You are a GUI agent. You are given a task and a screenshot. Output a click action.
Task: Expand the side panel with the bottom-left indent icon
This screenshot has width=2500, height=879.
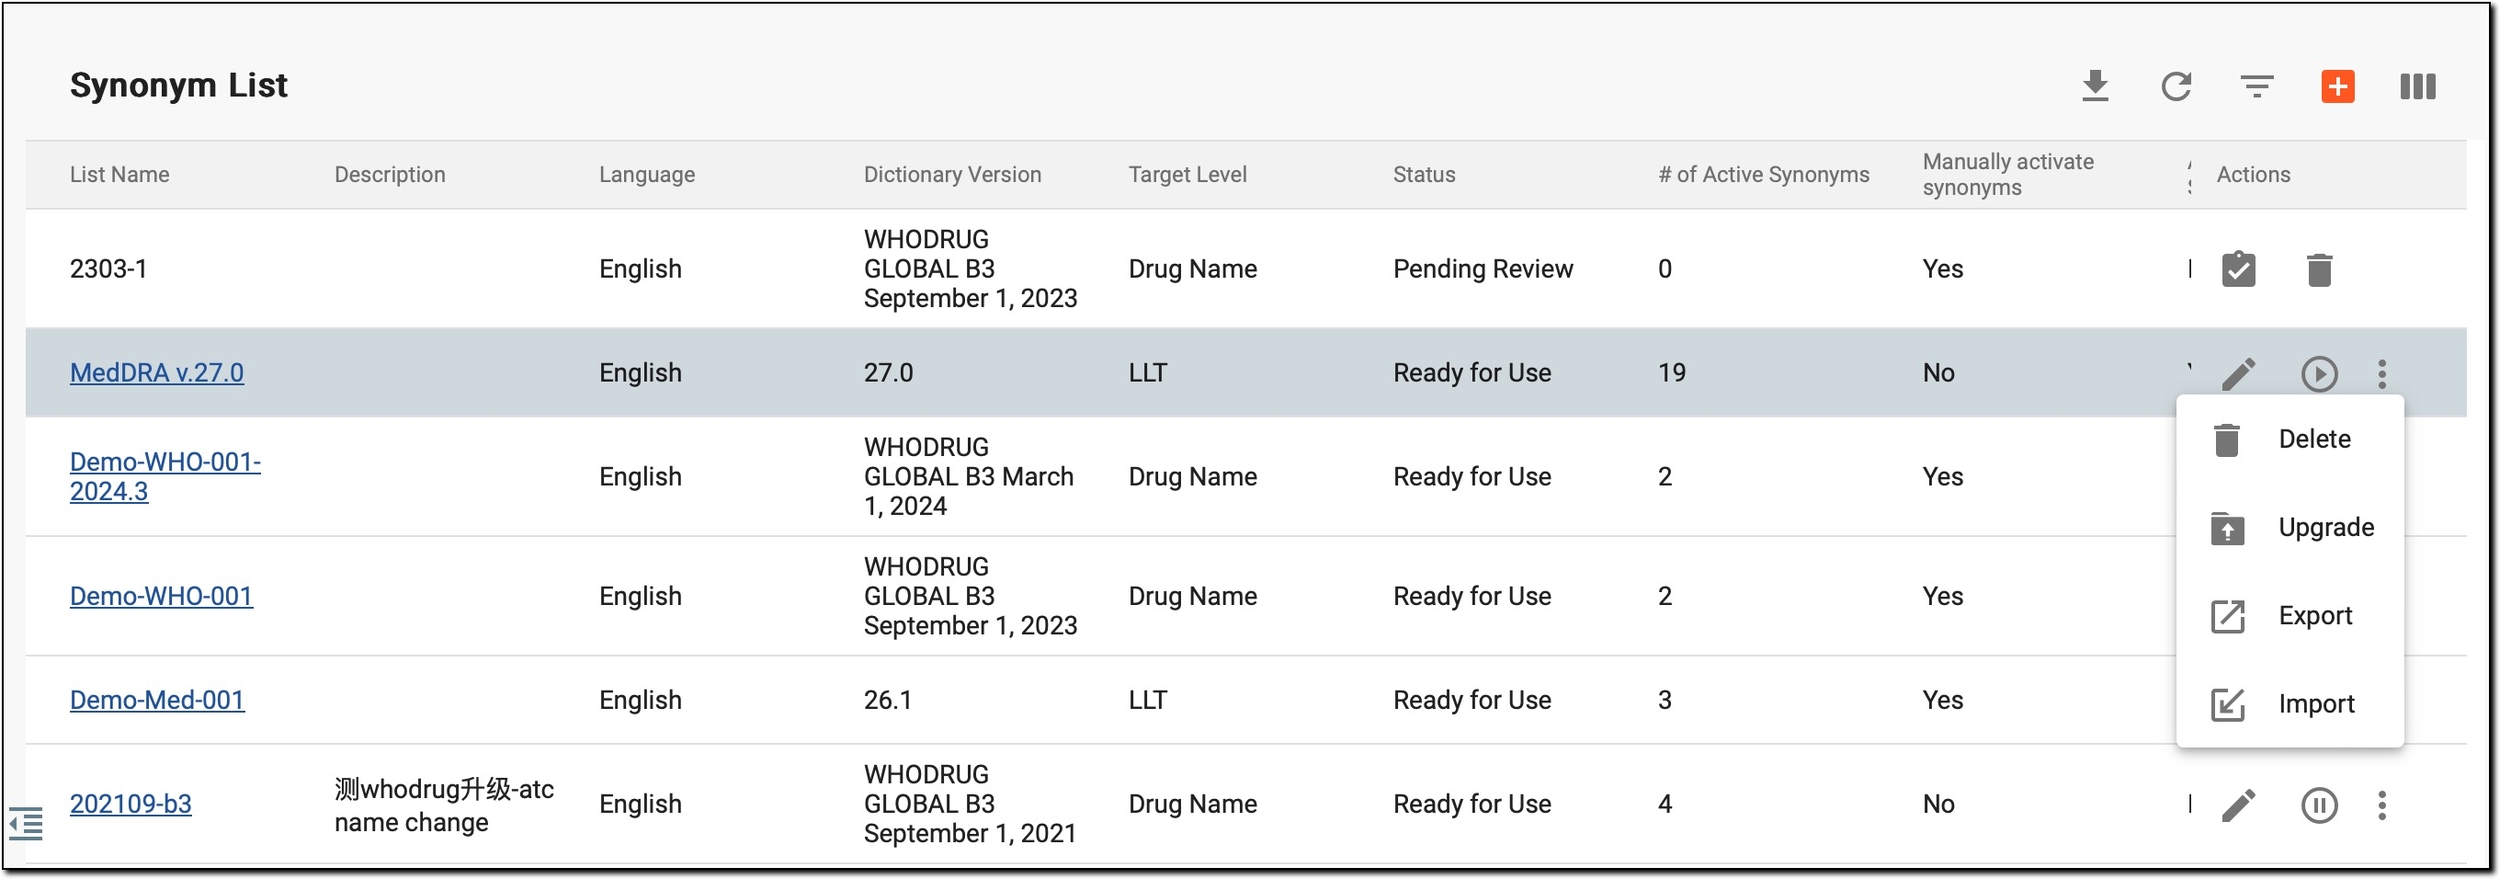(26, 824)
